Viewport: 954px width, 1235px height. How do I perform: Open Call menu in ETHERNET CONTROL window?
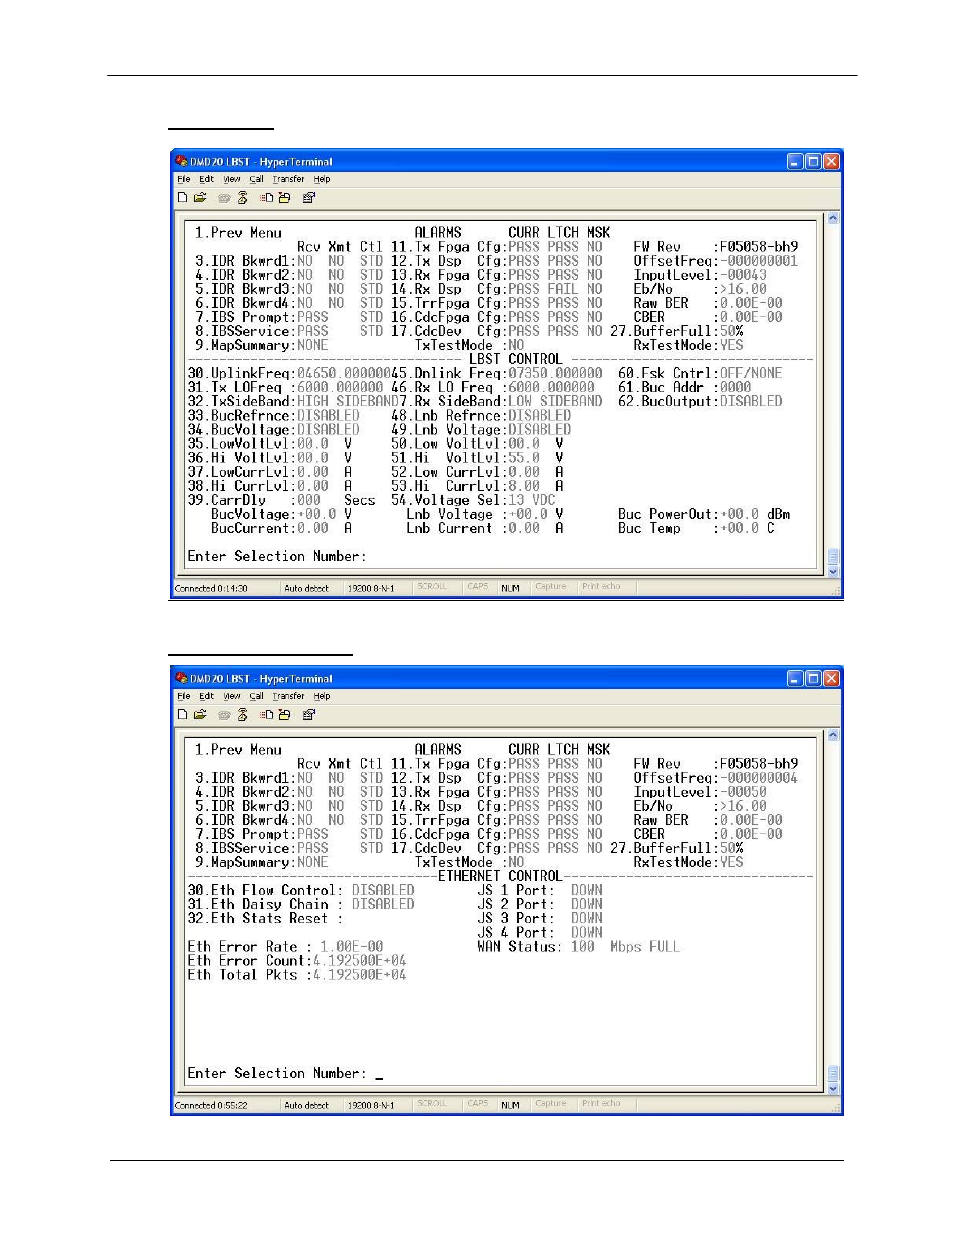(257, 697)
